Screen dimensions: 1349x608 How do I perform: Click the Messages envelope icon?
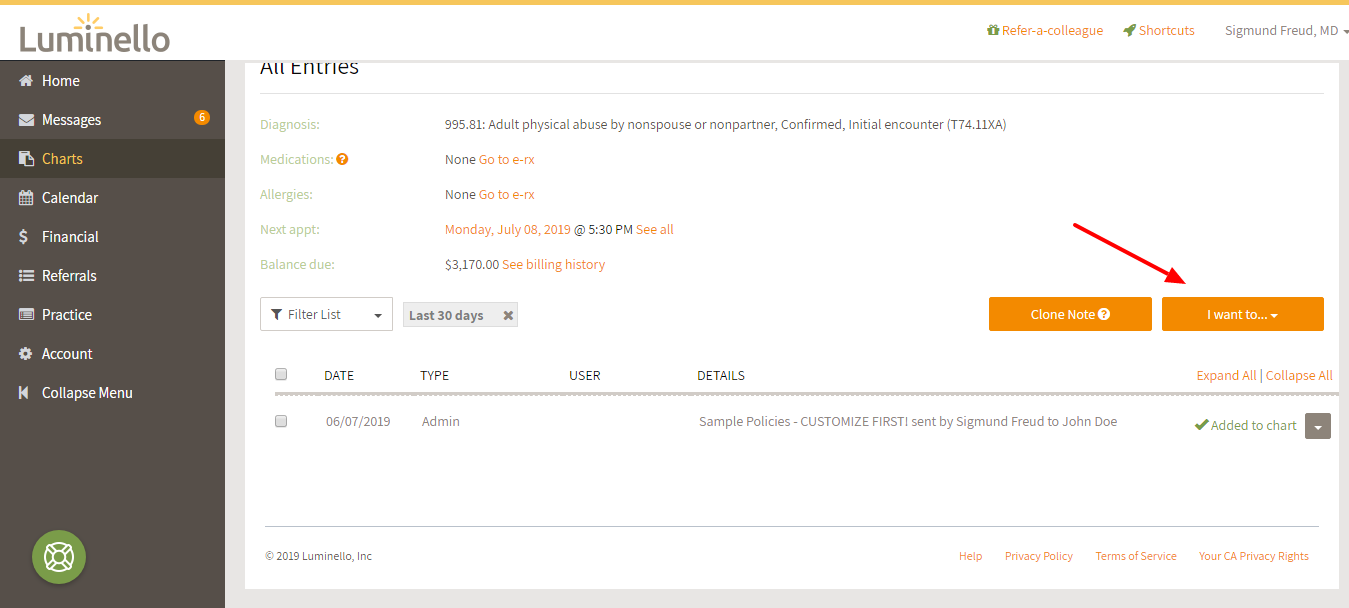tap(26, 120)
